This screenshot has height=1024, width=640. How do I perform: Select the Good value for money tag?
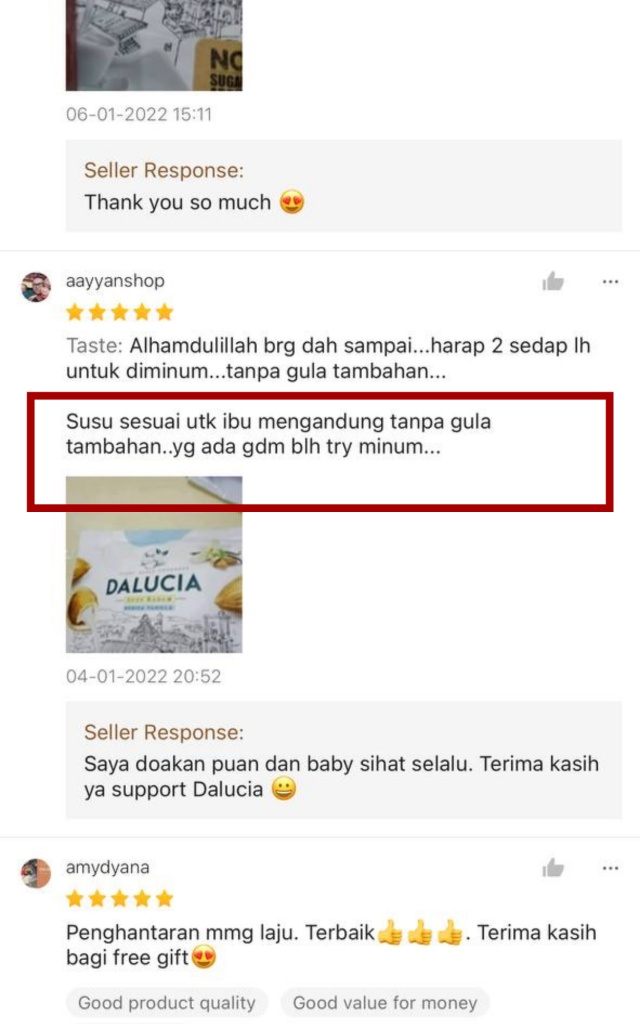(x=385, y=1002)
